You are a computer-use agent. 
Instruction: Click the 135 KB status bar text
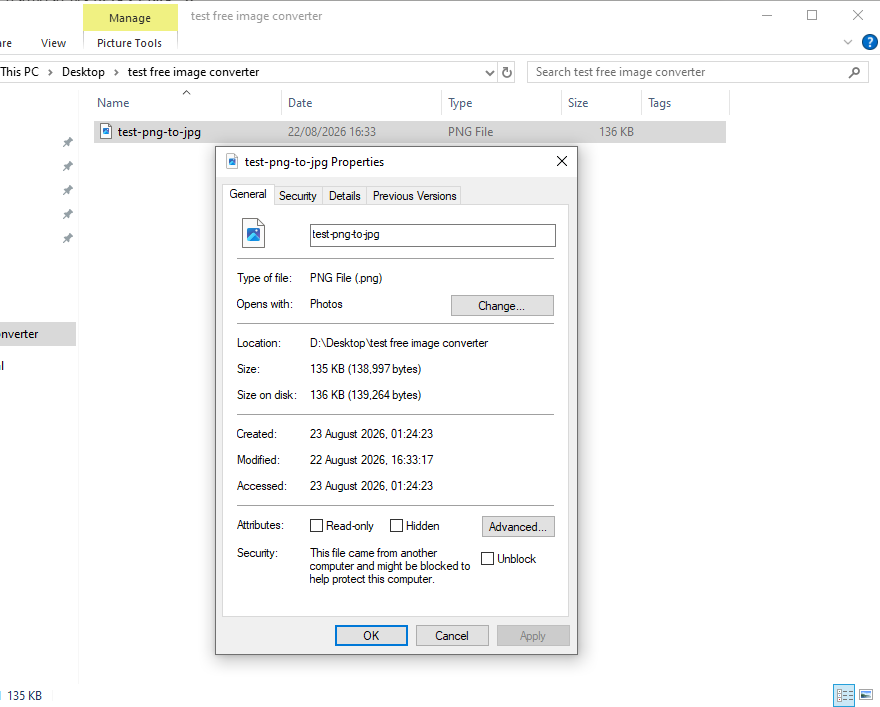click(24, 696)
